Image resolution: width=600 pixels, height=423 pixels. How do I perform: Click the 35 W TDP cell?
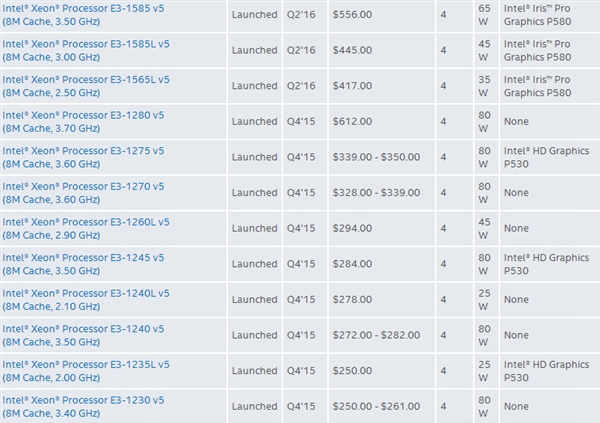(x=484, y=86)
